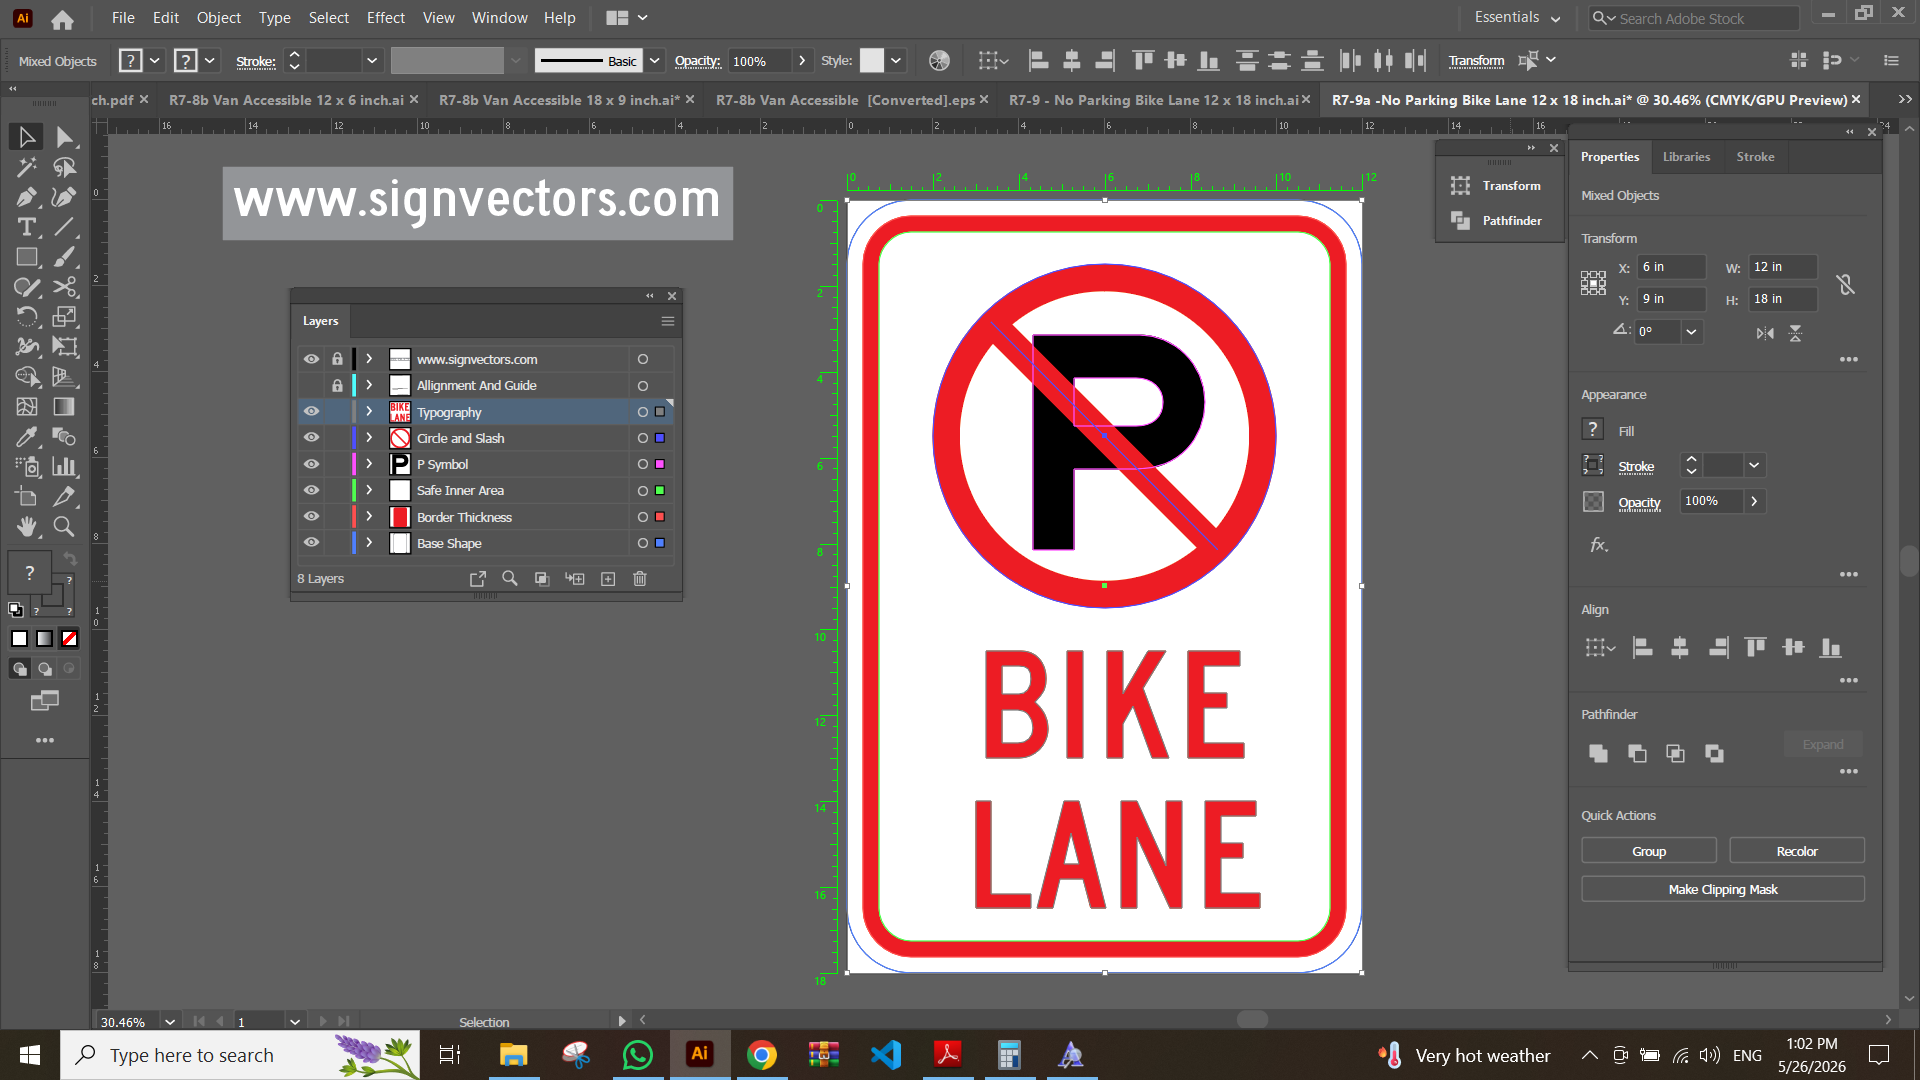Select the Gradient tool
The height and width of the screenshot is (1080, 1920).
(x=65, y=407)
